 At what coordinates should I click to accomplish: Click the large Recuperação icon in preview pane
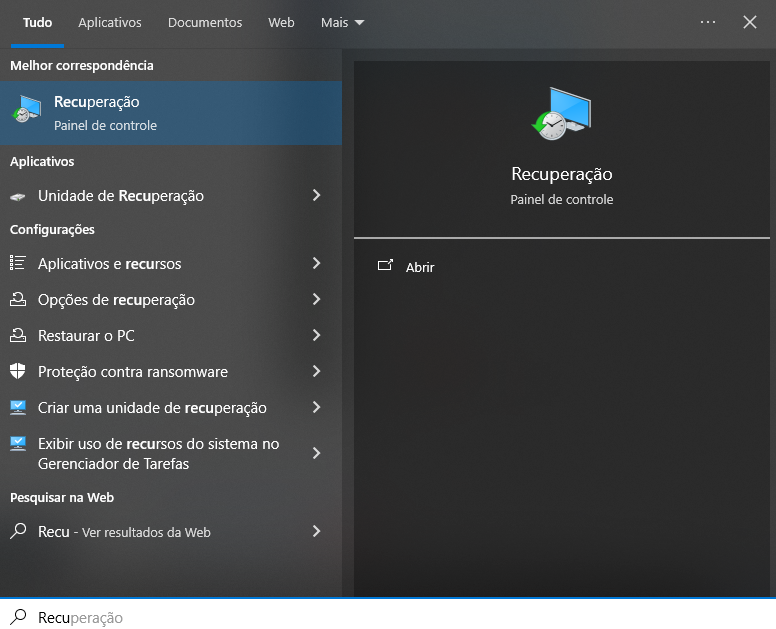(x=561, y=113)
